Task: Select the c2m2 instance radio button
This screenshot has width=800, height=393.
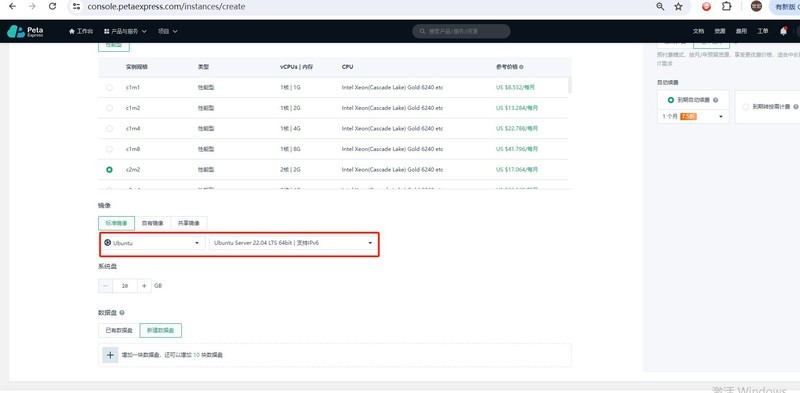Action: point(109,169)
